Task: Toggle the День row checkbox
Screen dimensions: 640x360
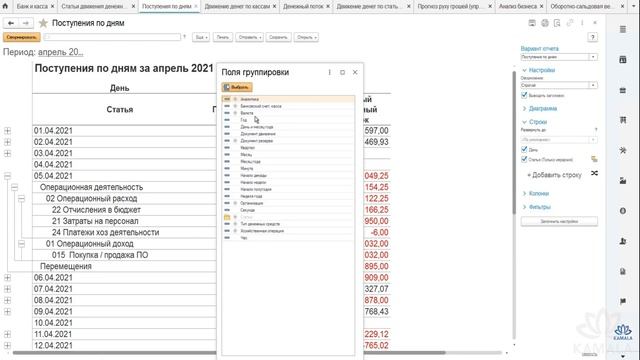Action: point(524,149)
